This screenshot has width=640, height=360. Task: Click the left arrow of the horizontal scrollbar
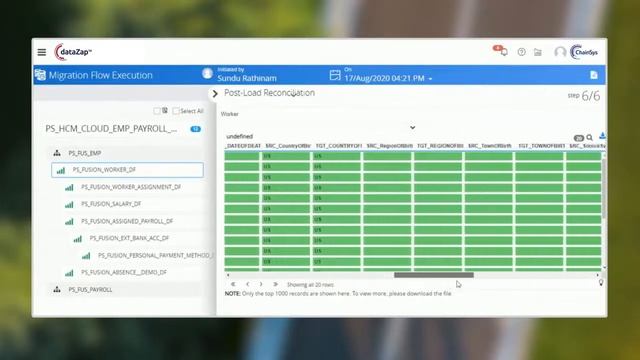coord(228,275)
